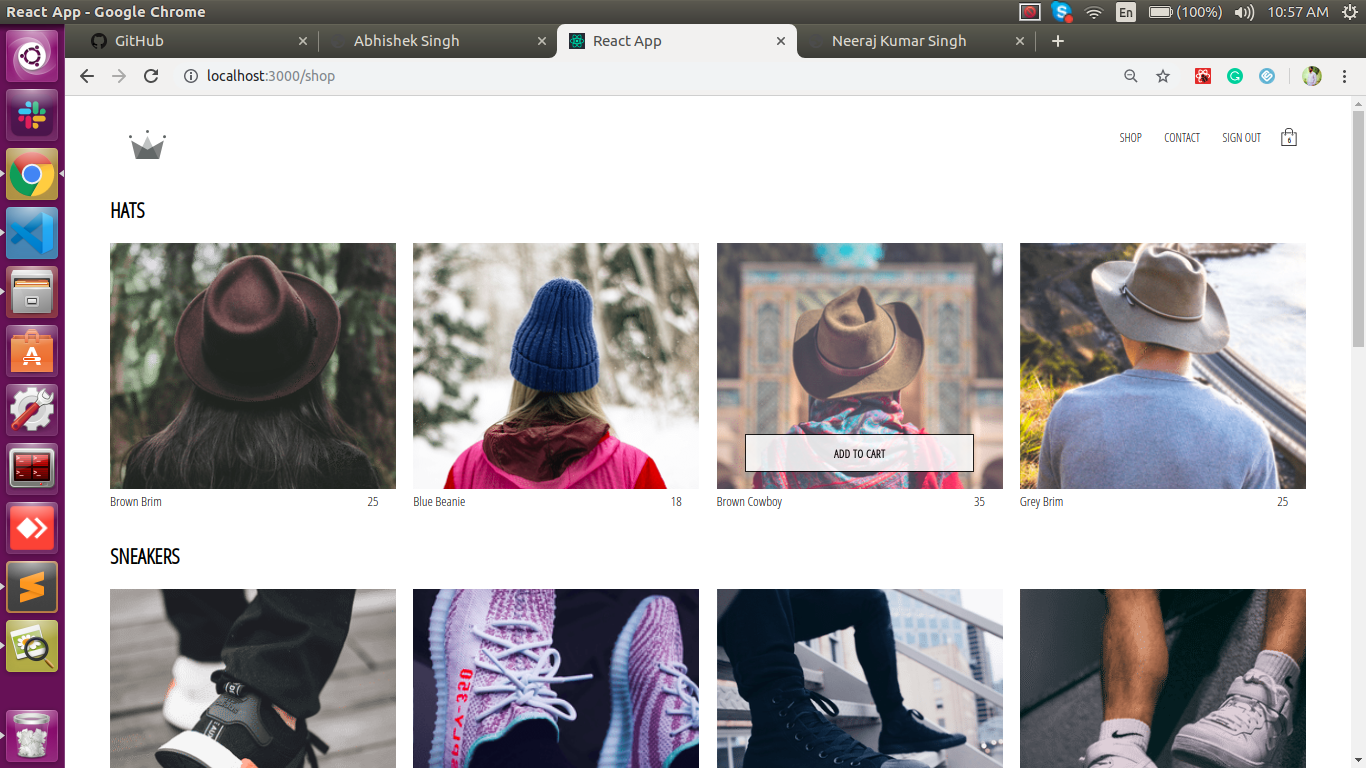Open the zoom magnifier icon in address bar
This screenshot has height=768, width=1366.
point(1131,76)
